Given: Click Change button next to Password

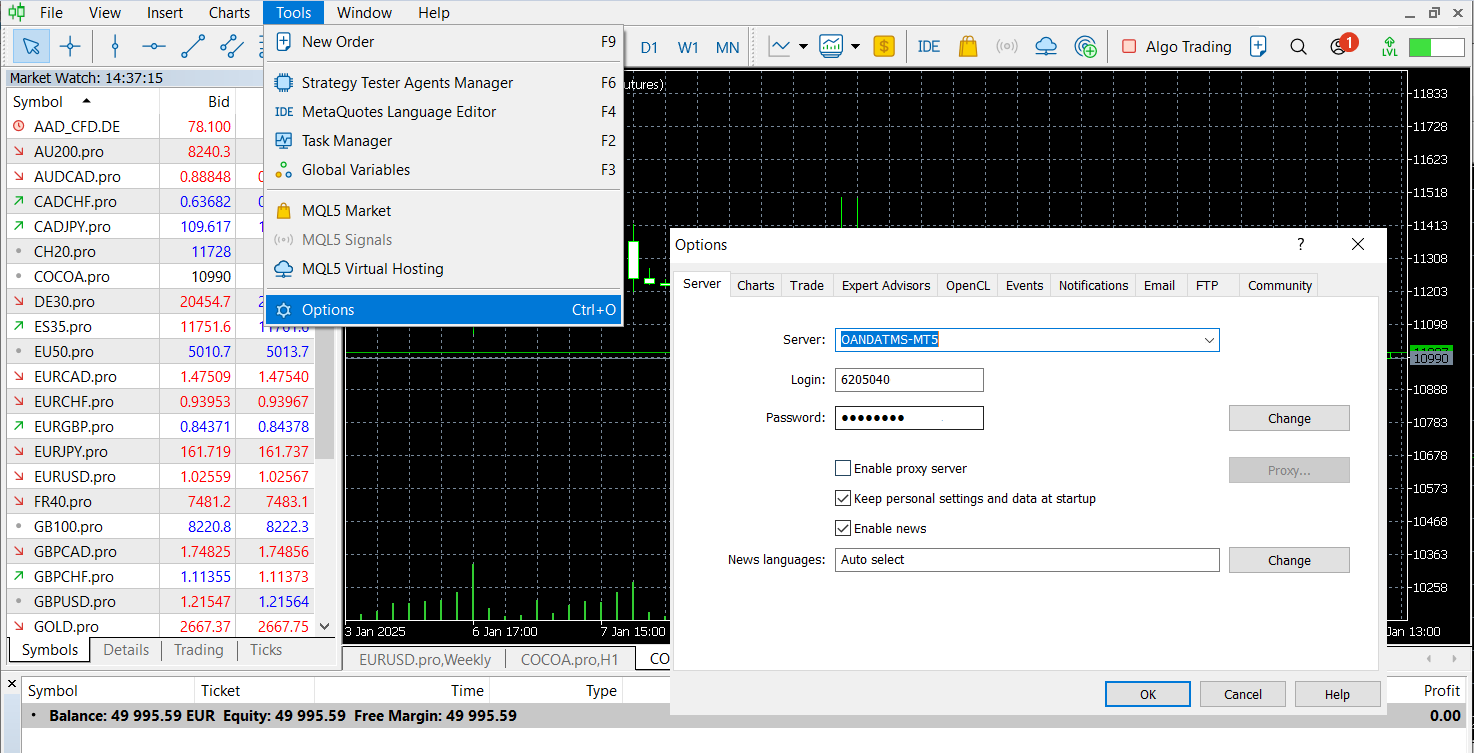Looking at the screenshot, I should tap(1288, 418).
